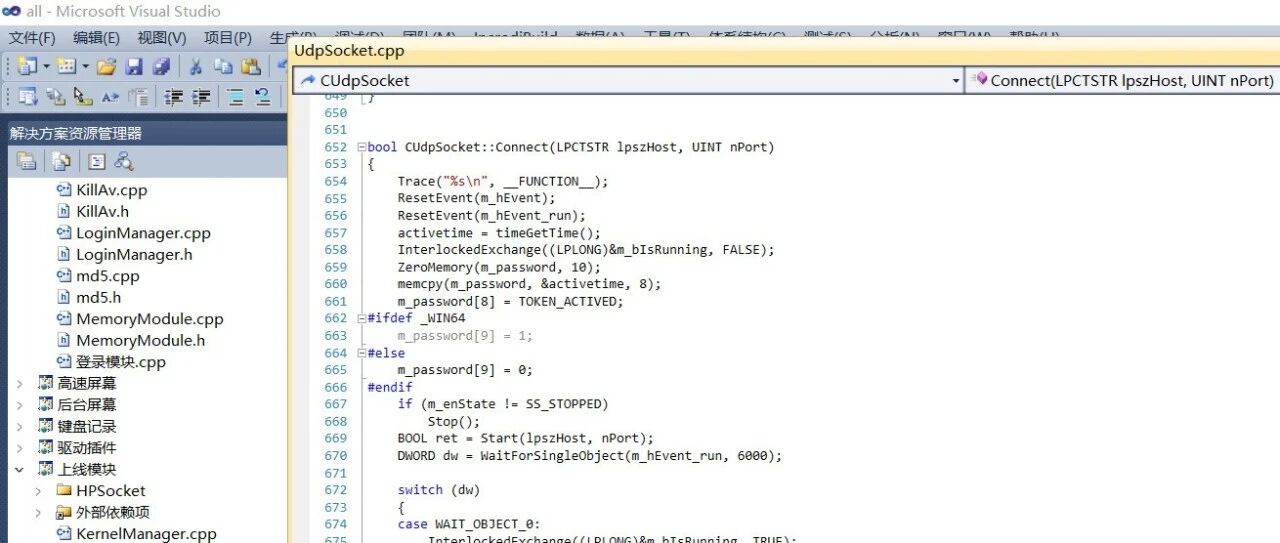Click the Complete Word 'A' icon

point(110,97)
